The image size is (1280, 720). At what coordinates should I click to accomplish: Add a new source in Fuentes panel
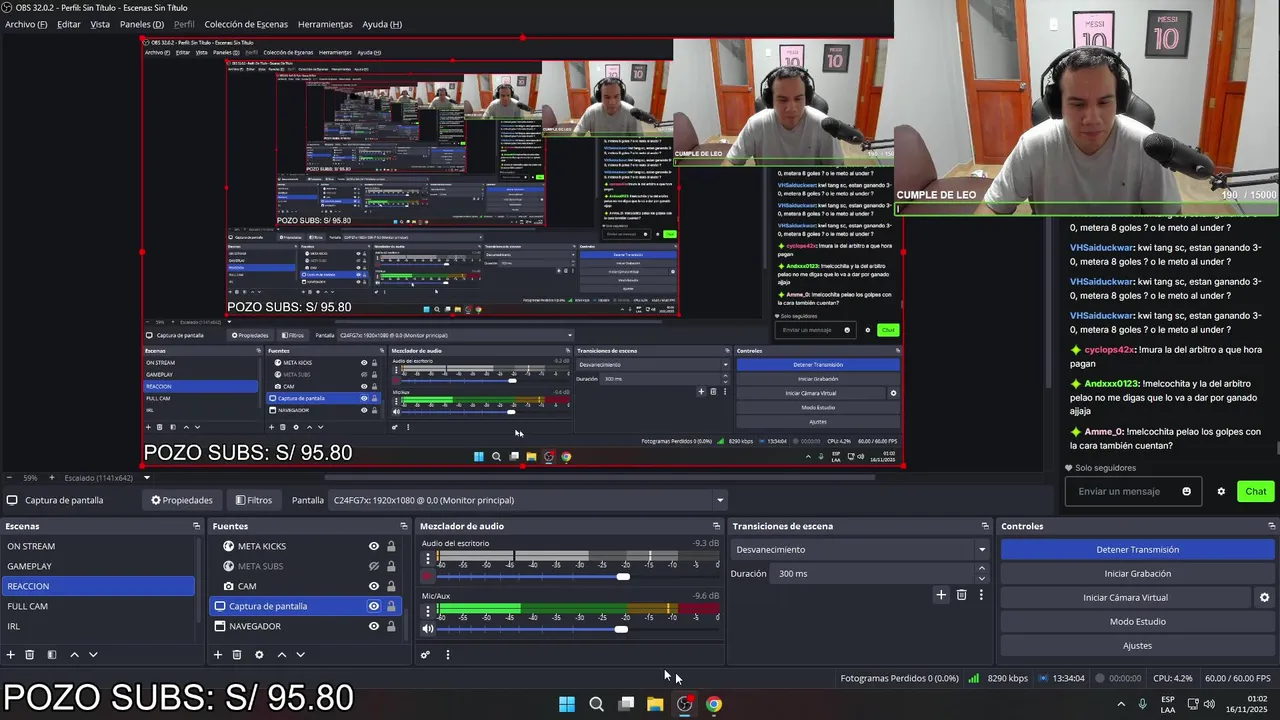(x=218, y=655)
